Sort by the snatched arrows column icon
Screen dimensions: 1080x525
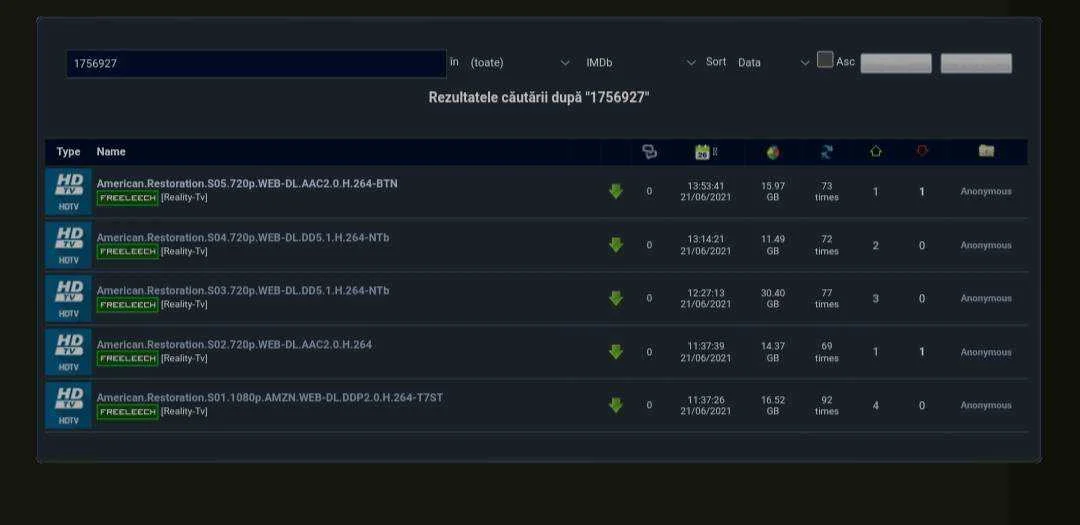(827, 152)
